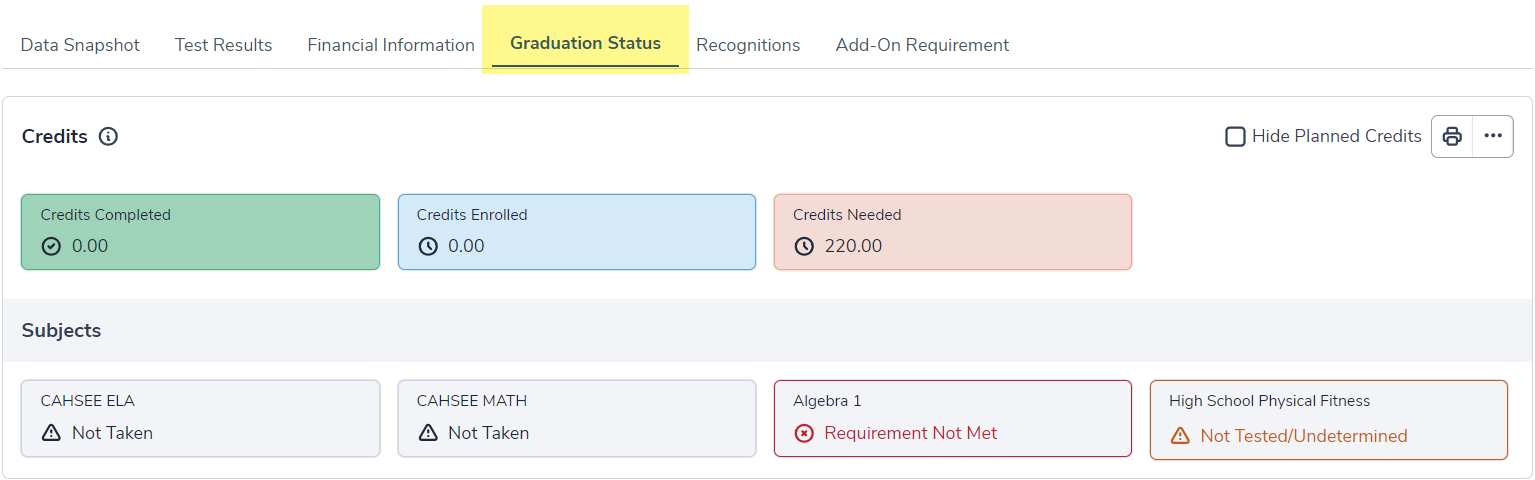Click the CAHSEE ELA warning triangle icon
Viewport: 1535px width, 480px height.
pos(52,433)
